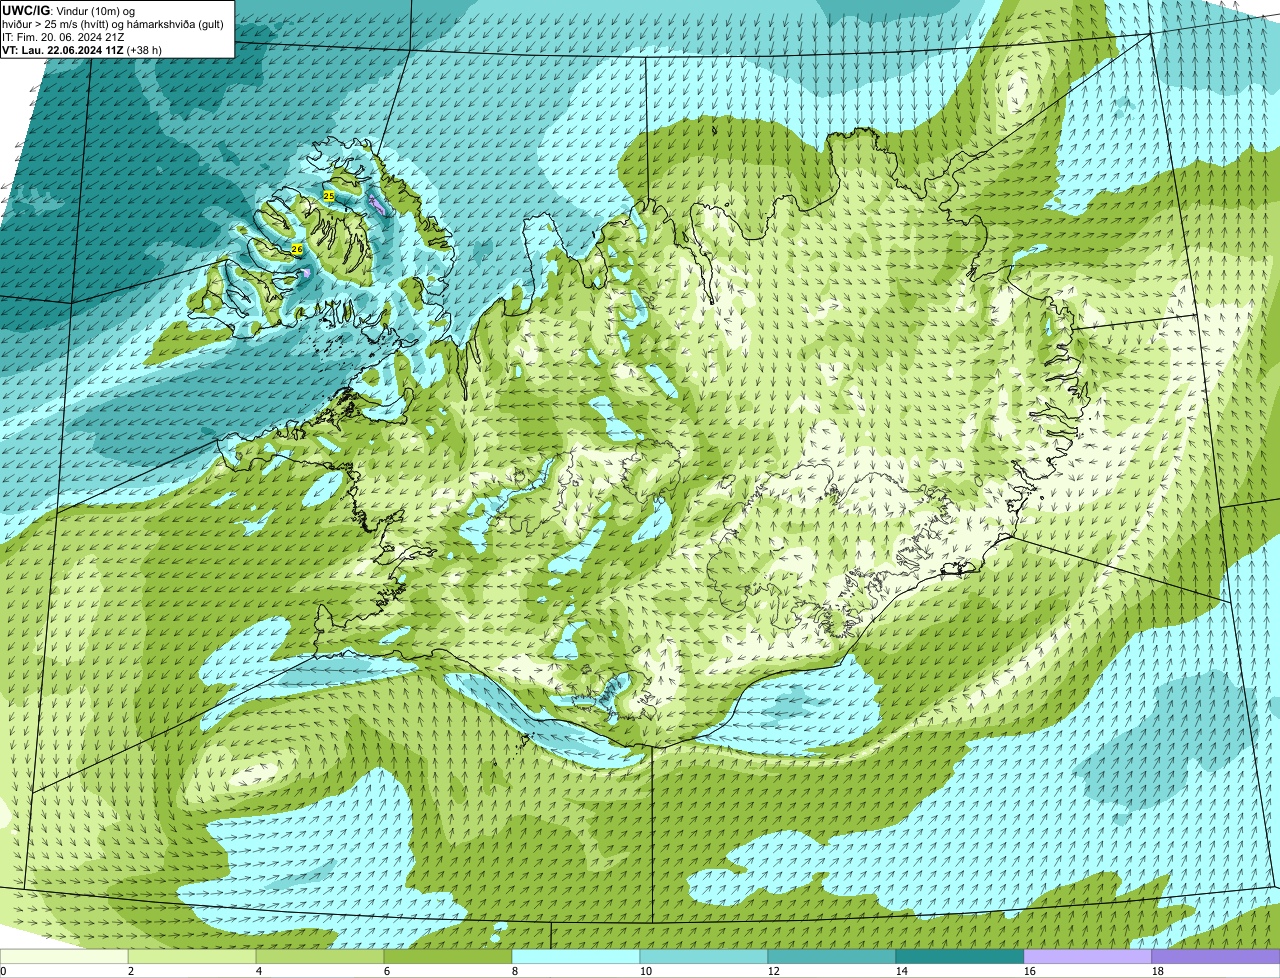Click the legend scale number '12'
1280x978 pixels.
coord(774,971)
